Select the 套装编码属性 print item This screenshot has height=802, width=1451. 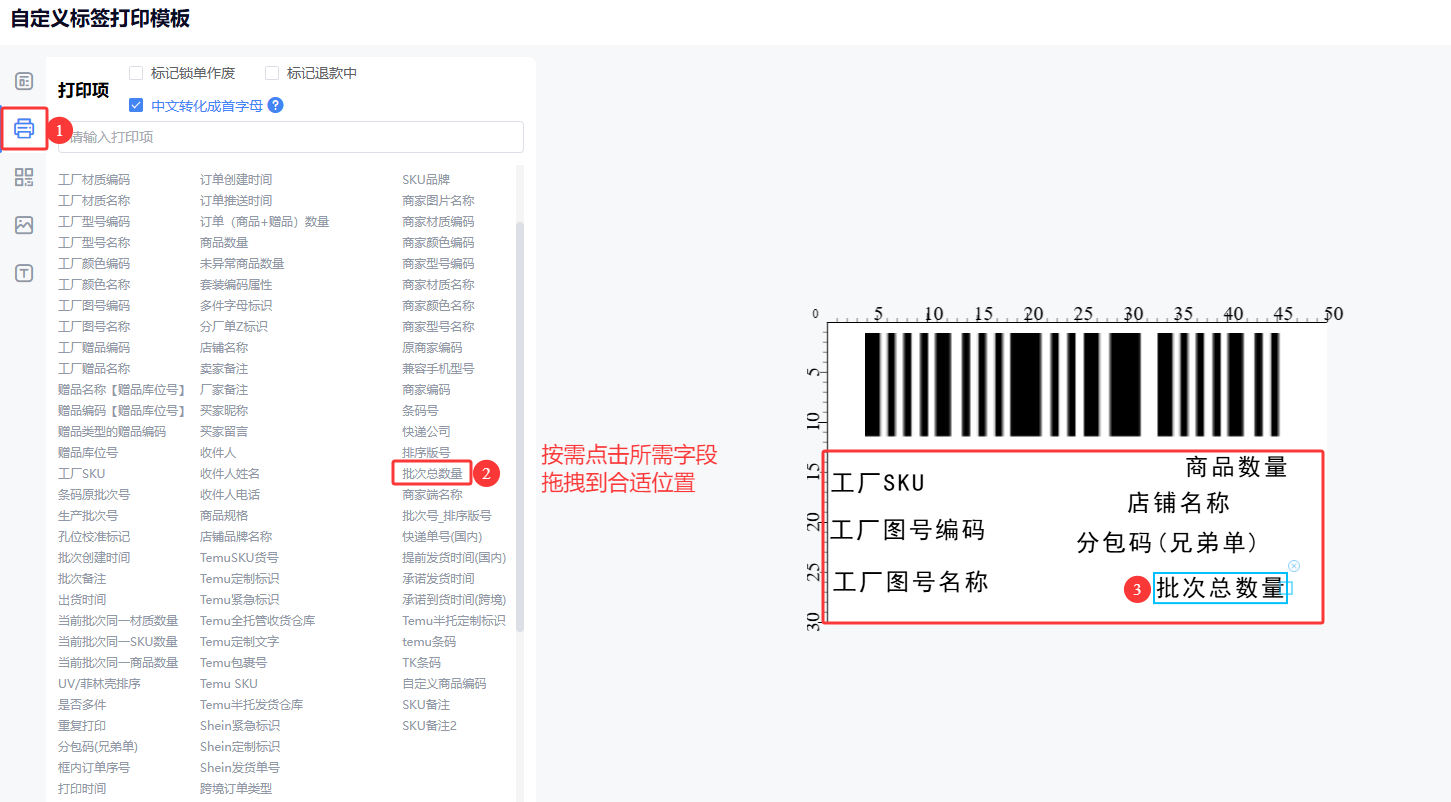[x=236, y=285]
